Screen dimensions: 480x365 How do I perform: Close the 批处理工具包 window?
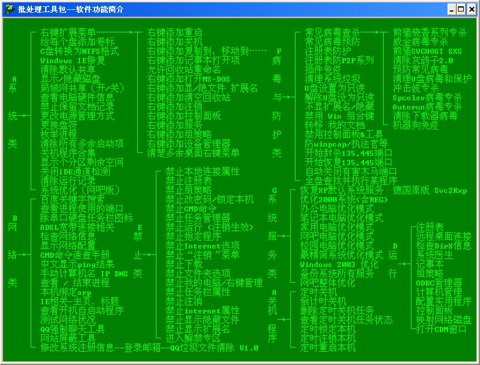pyautogui.click(x=471, y=9)
